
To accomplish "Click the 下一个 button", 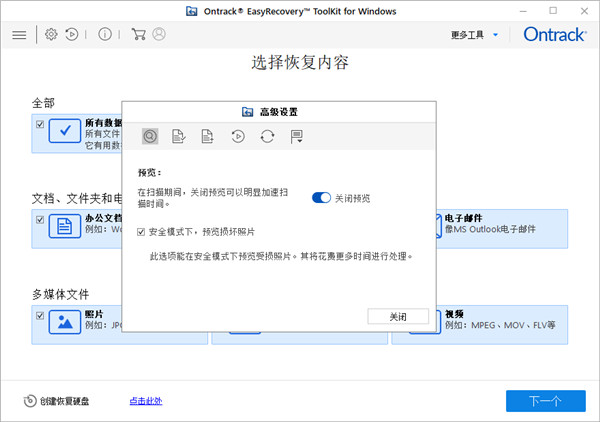I will tap(546, 401).
